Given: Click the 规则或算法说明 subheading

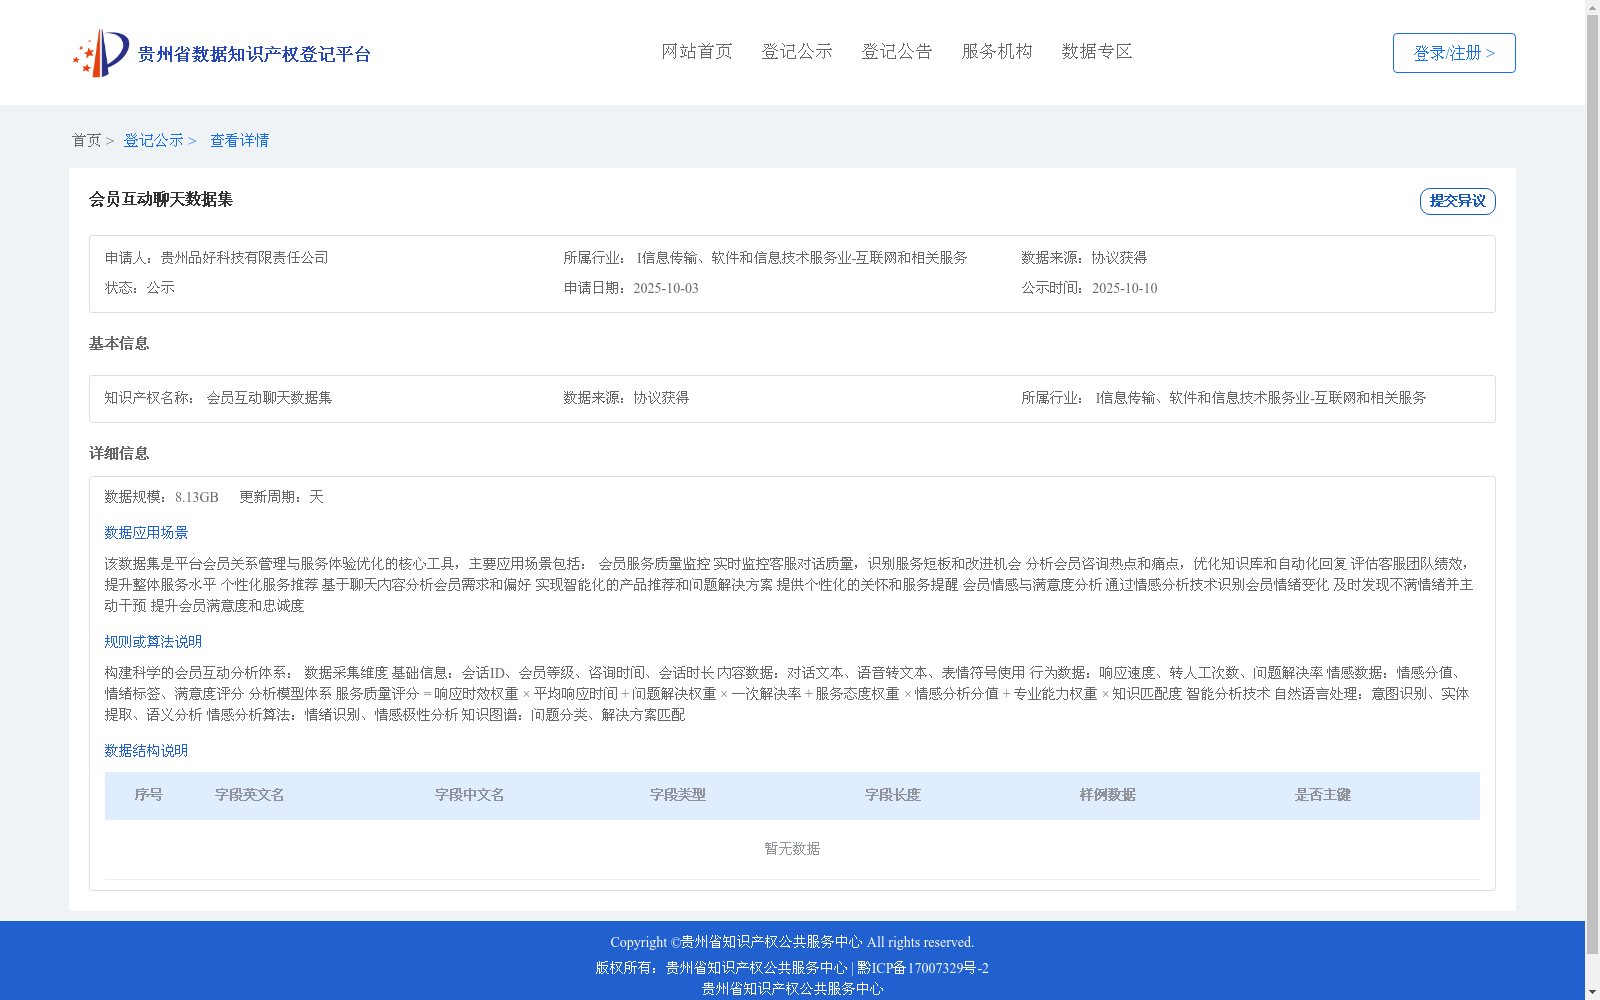Looking at the screenshot, I should 153,642.
